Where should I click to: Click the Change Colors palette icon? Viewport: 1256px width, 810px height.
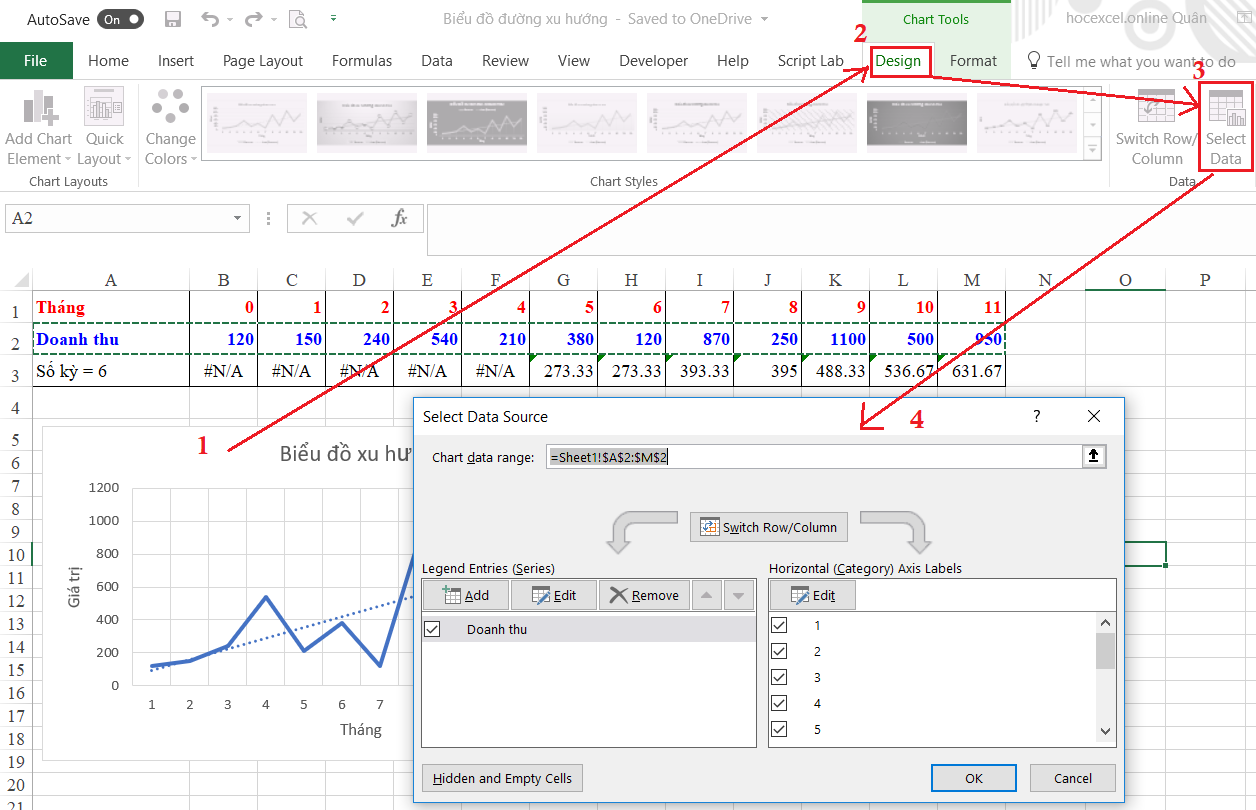pyautogui.click(x=170, y=127)
